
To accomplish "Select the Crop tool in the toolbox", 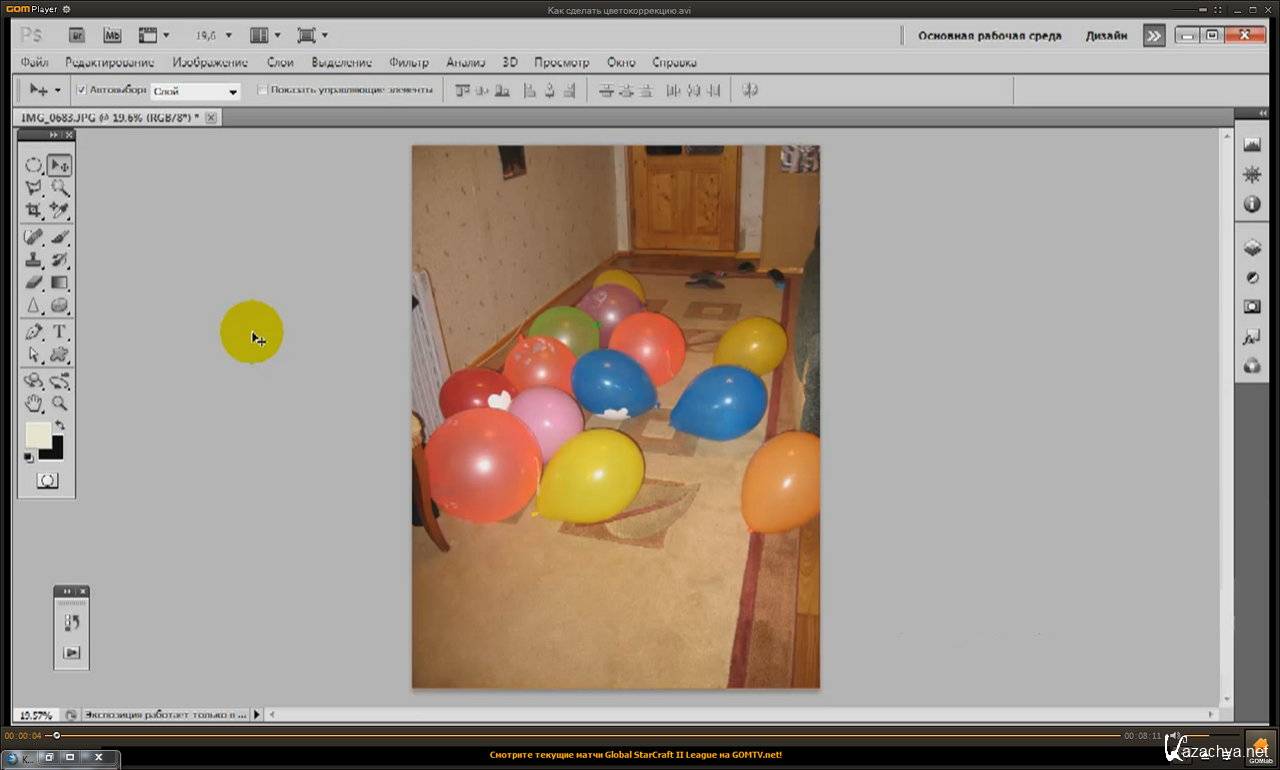I will click(x=33, y=210).
